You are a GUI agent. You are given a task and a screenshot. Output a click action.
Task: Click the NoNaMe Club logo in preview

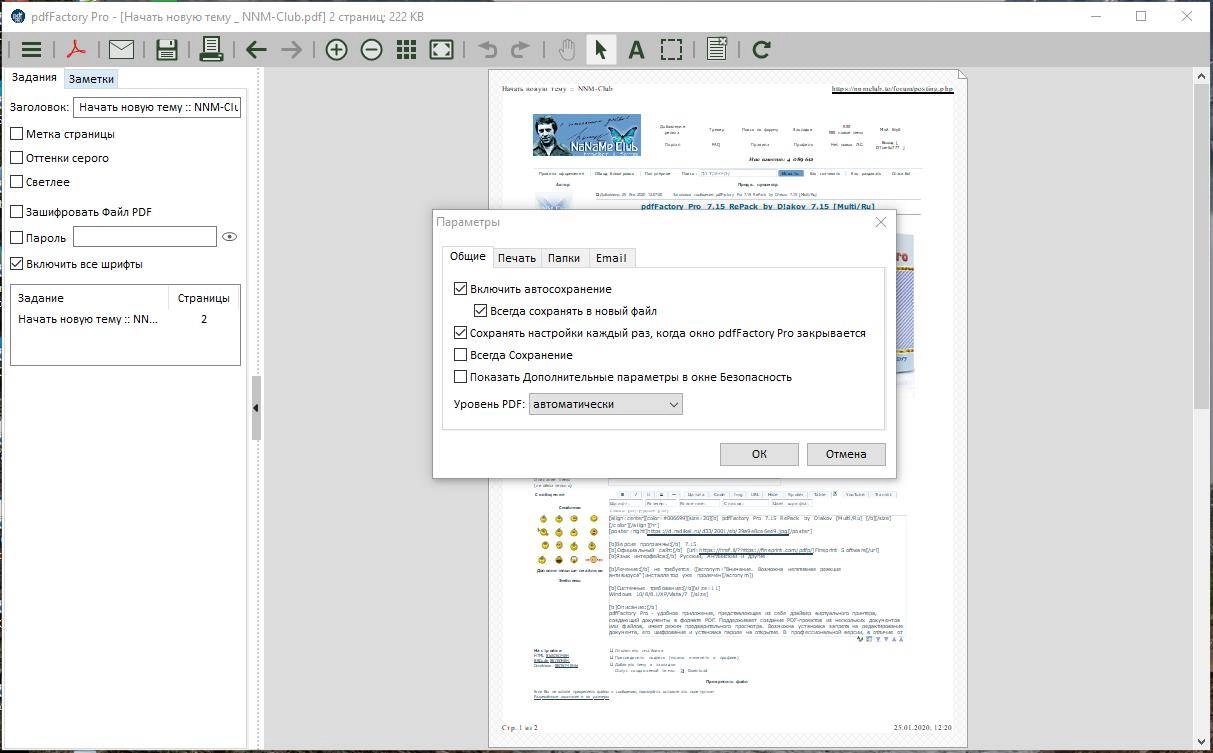click(x=586, y=135)
